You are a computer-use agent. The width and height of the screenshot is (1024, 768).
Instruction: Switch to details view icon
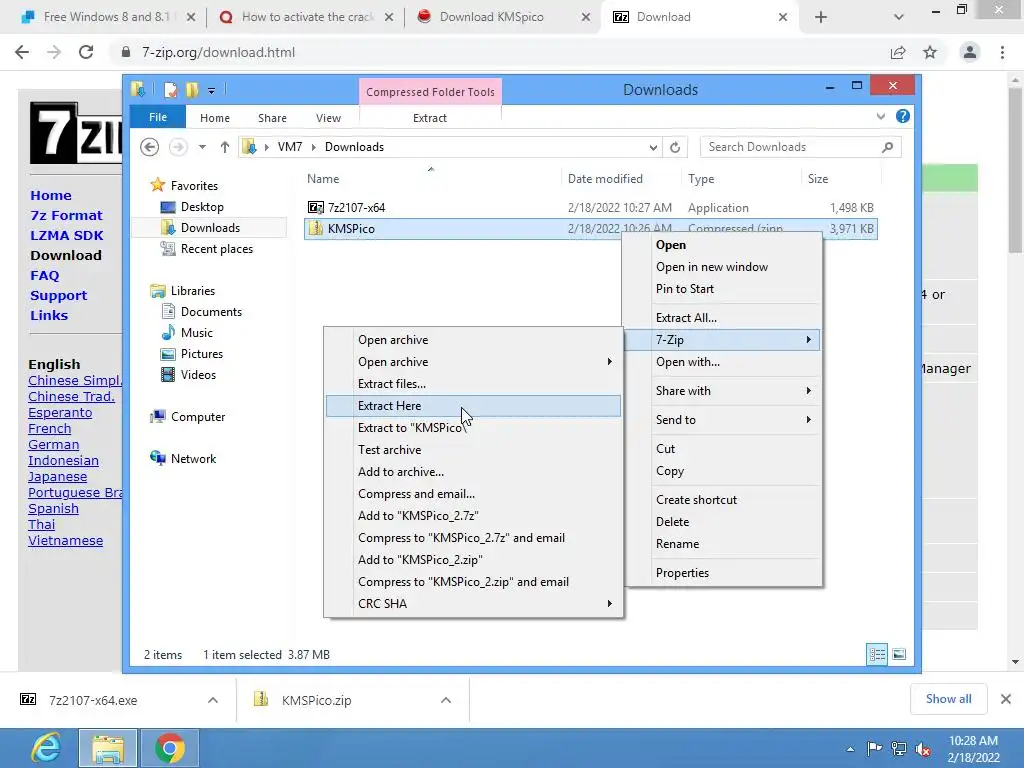click(x=877, y=654)
